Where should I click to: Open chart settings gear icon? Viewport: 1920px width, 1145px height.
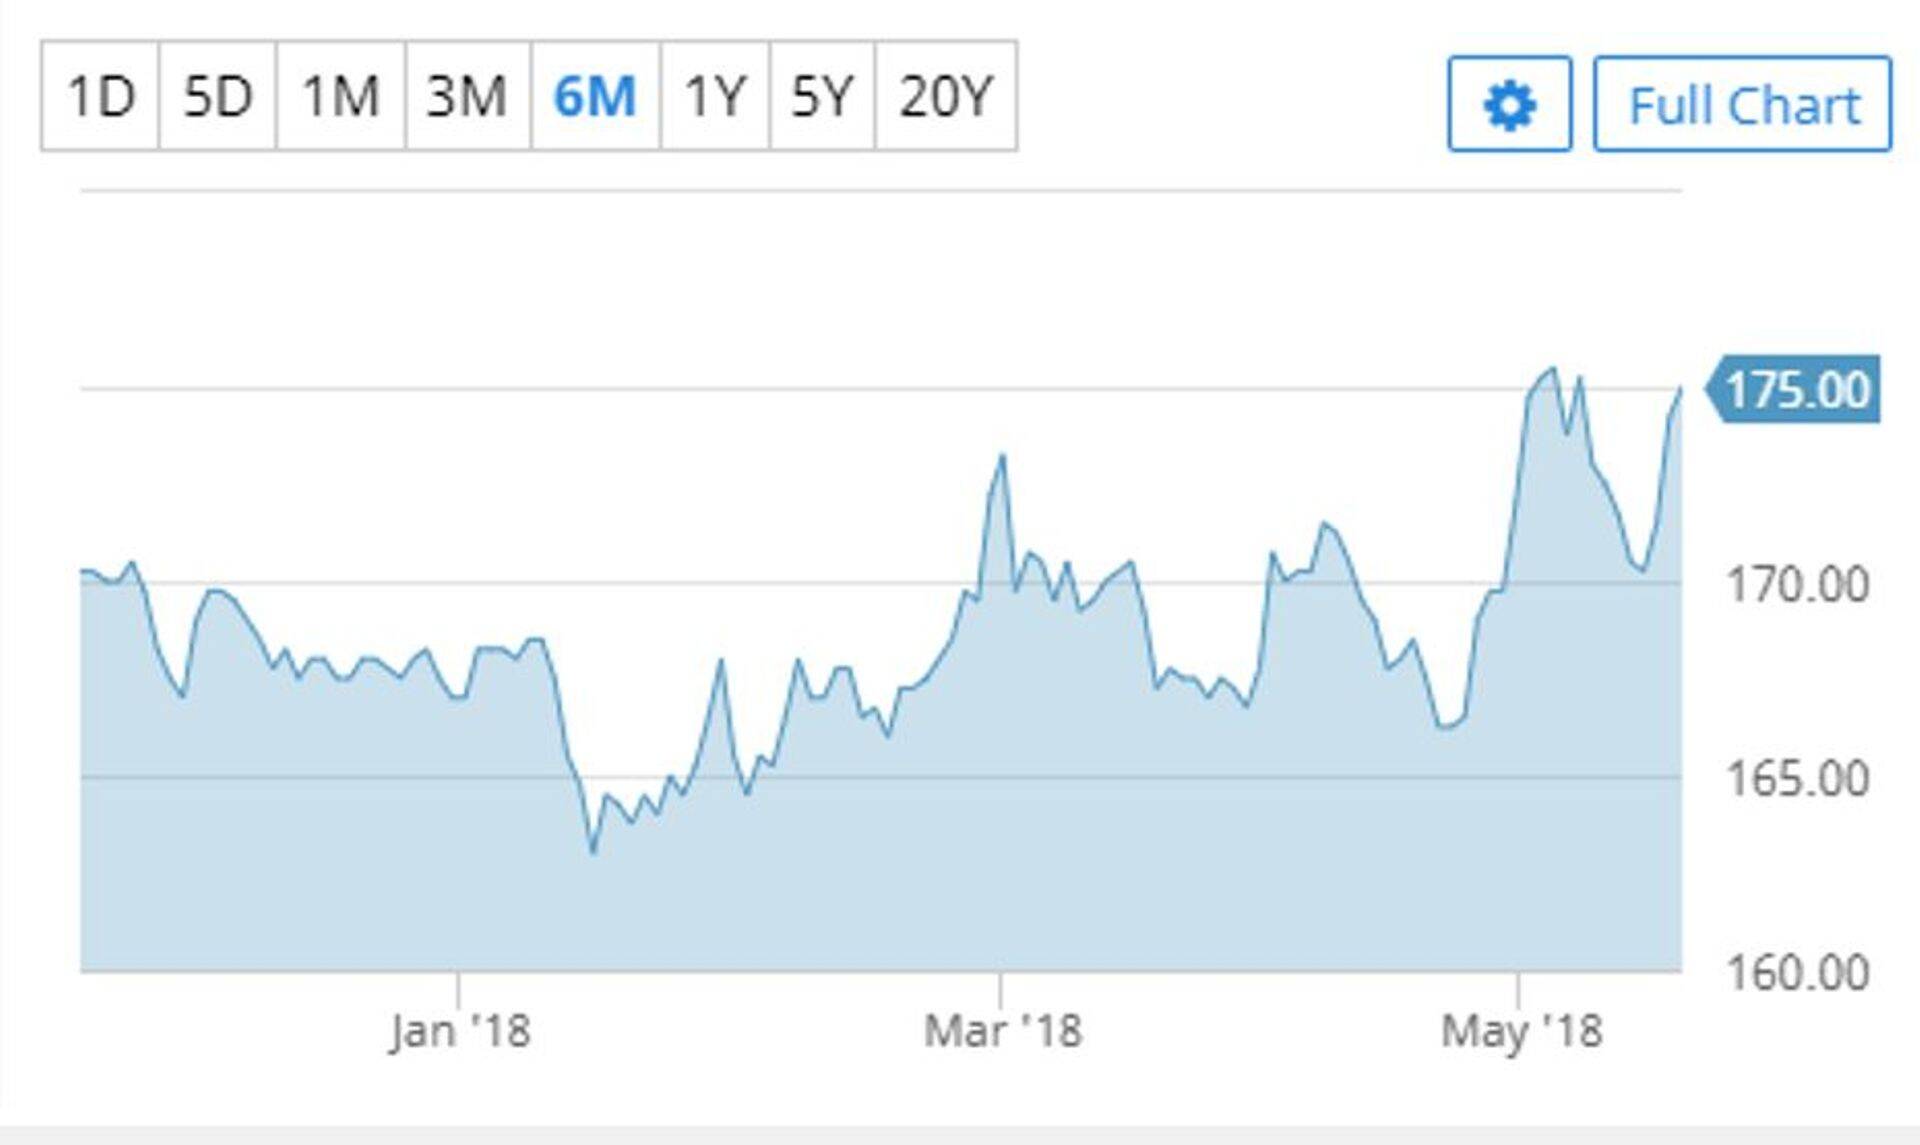1509,105
